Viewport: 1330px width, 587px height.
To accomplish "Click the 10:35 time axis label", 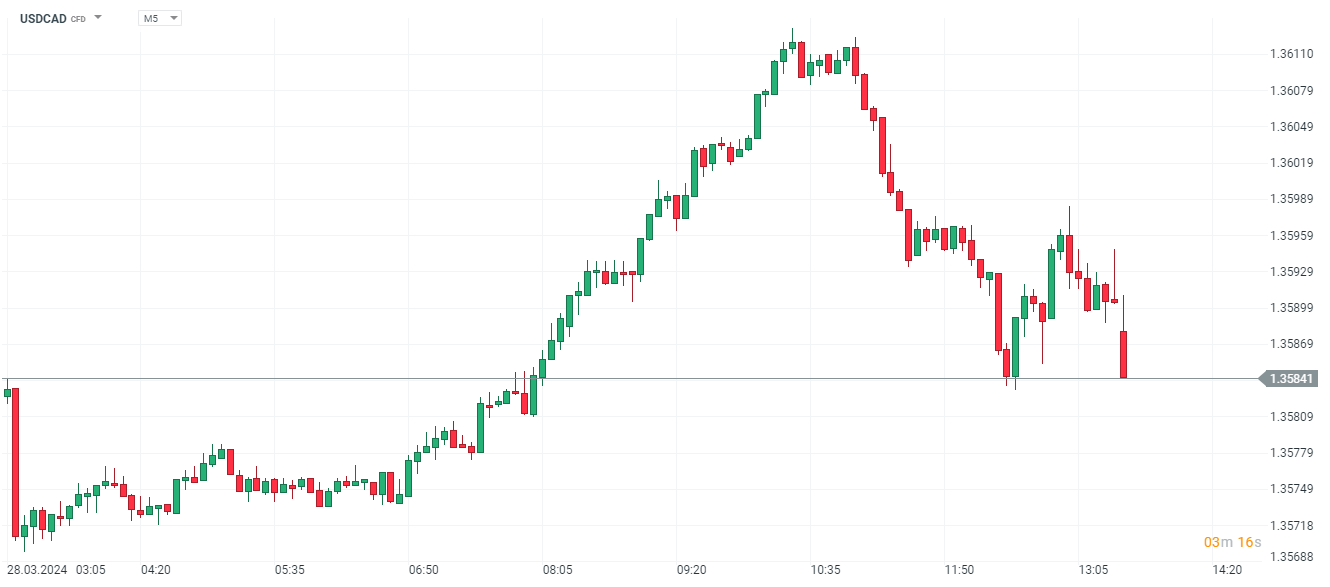I will click(825, 570).
